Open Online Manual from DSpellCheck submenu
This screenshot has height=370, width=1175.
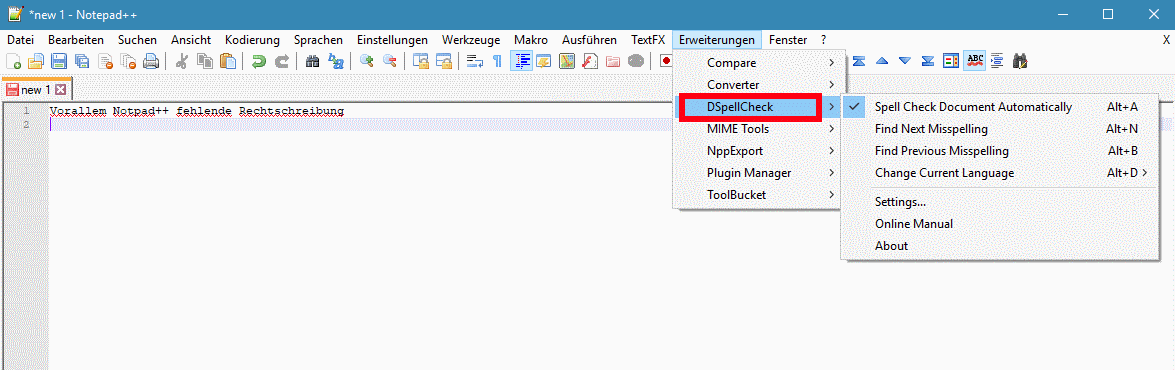[1000, 224]
